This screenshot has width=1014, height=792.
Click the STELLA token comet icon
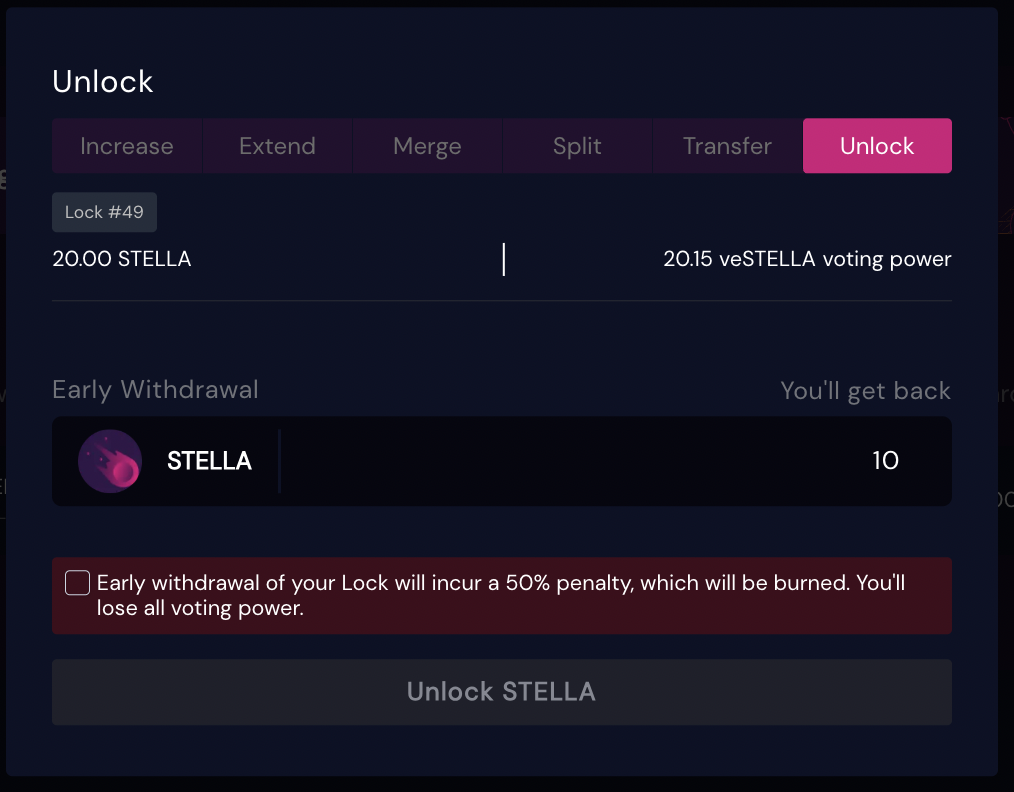[x=110, y=461]
